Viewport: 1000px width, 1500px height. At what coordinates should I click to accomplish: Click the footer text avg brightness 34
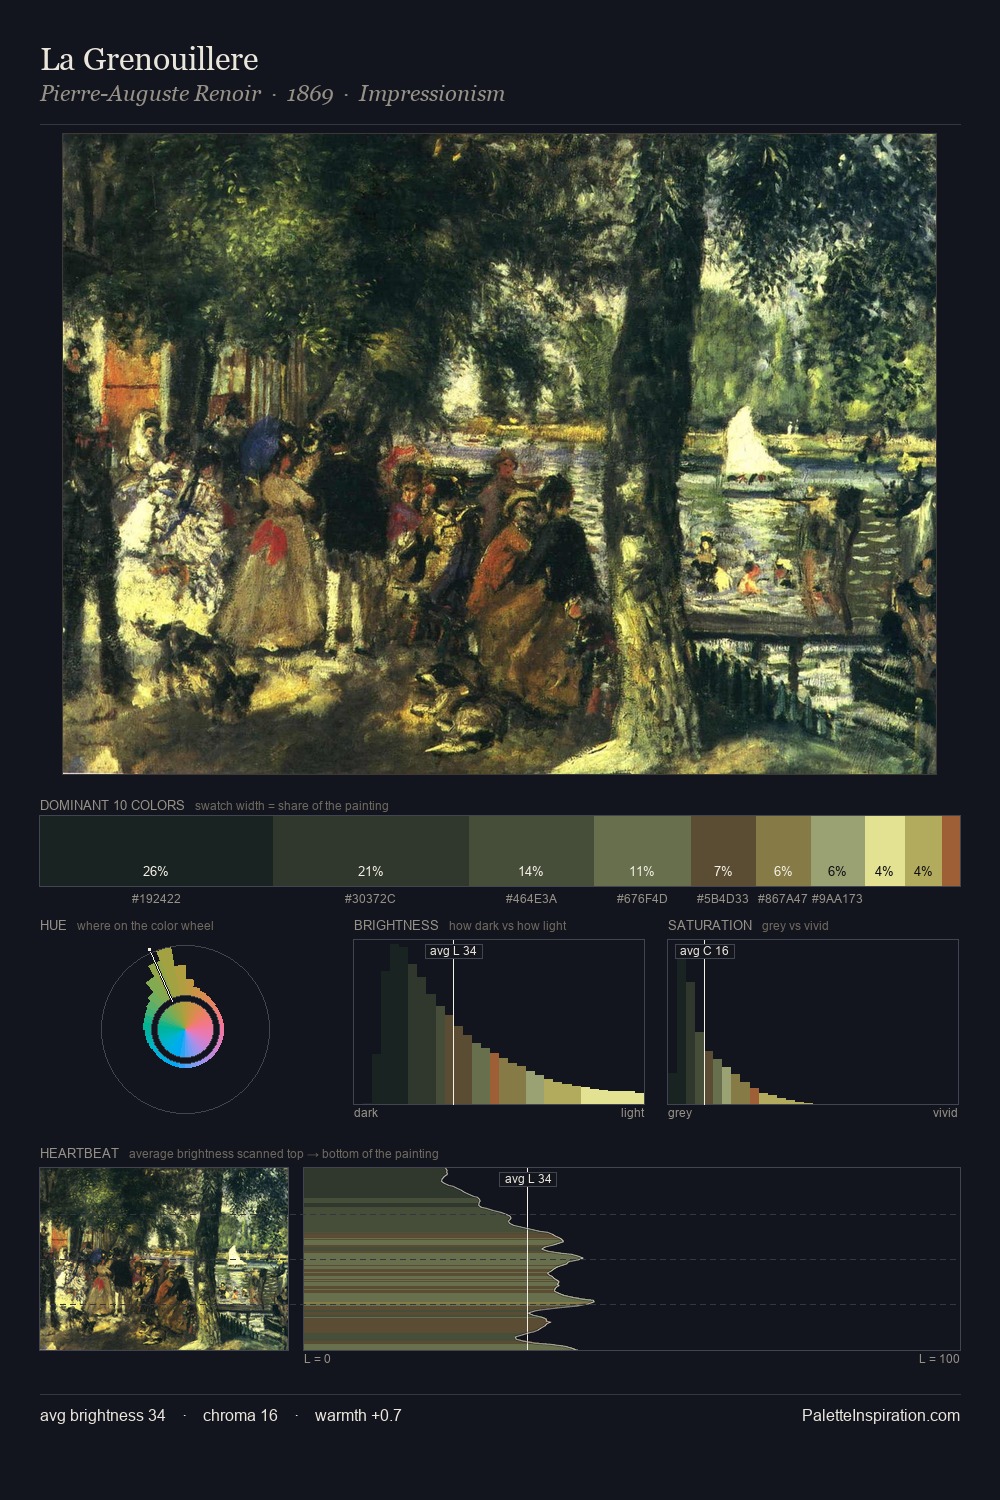103,1416
